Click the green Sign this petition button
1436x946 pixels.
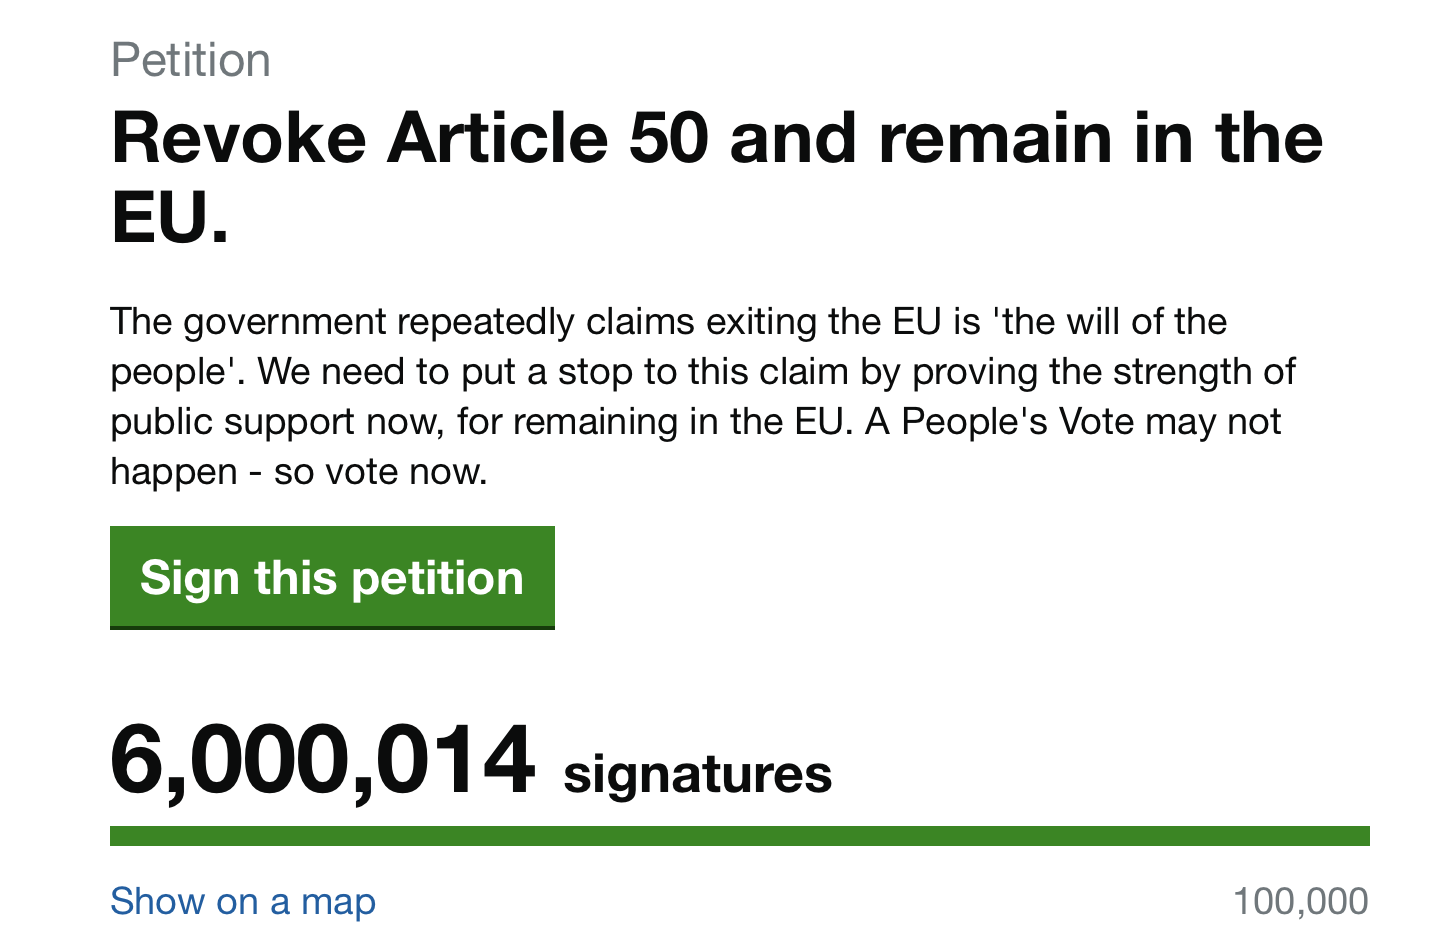pos(332,578)
